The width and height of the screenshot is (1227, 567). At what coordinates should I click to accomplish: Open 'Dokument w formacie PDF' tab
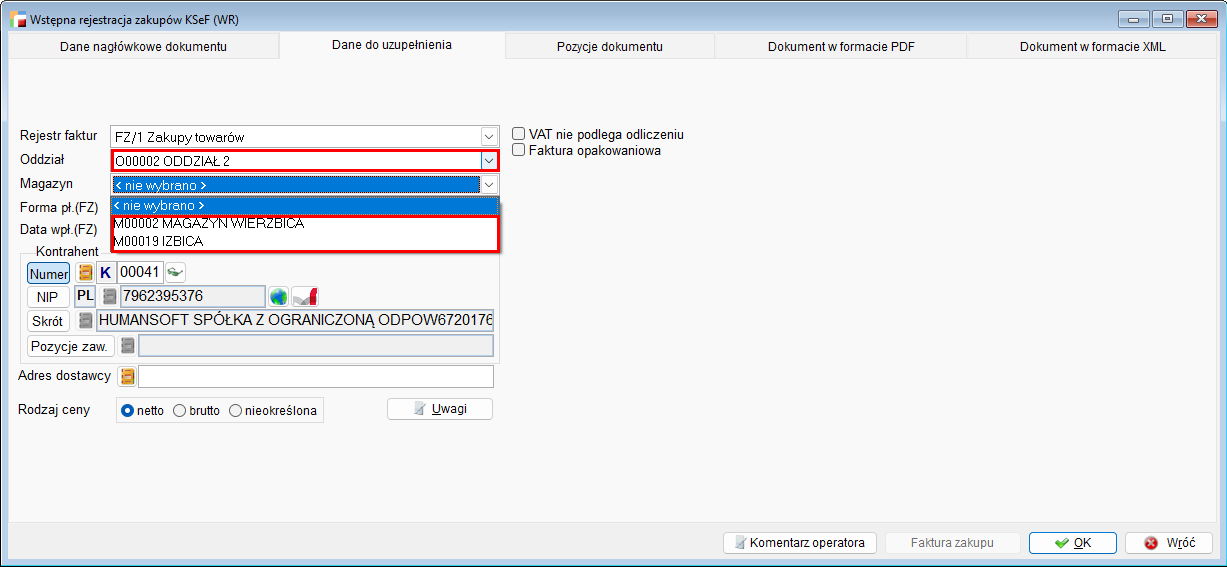point(841,46)
